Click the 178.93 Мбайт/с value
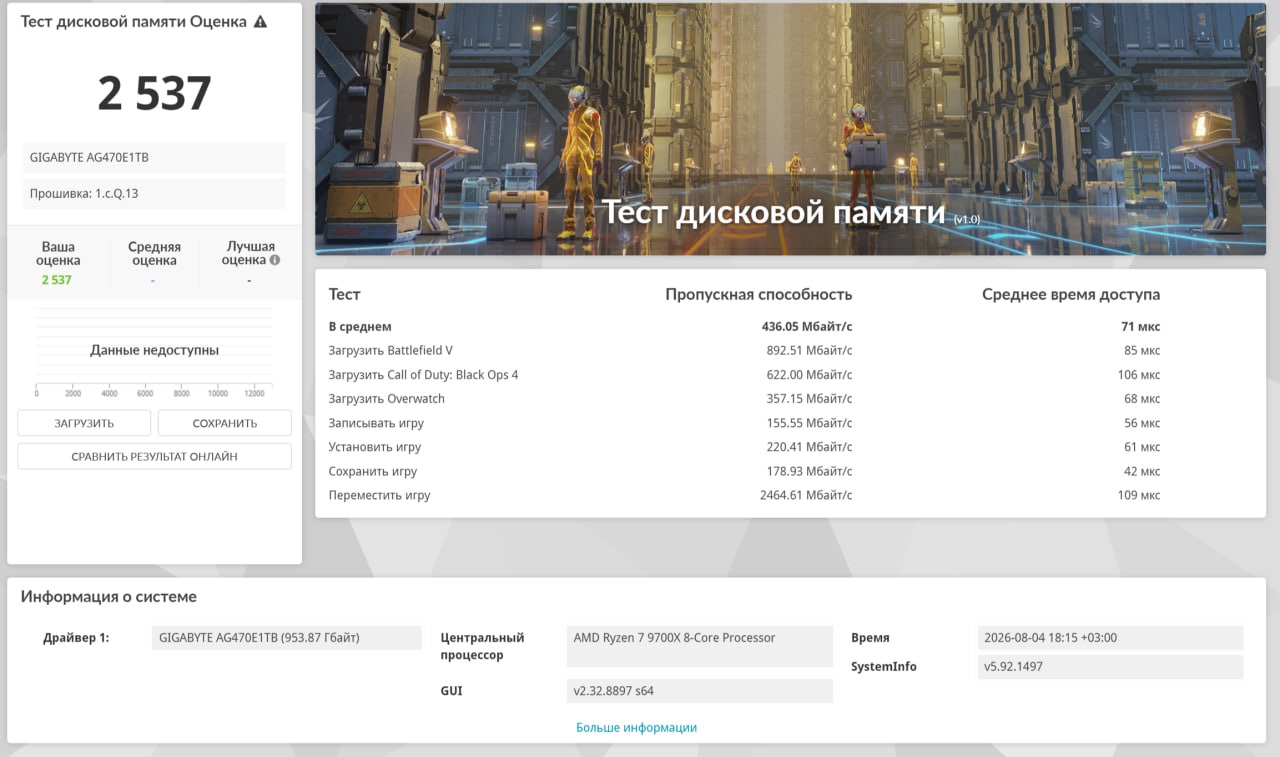Screen dimensions: 1280x757 click(809, 471)
